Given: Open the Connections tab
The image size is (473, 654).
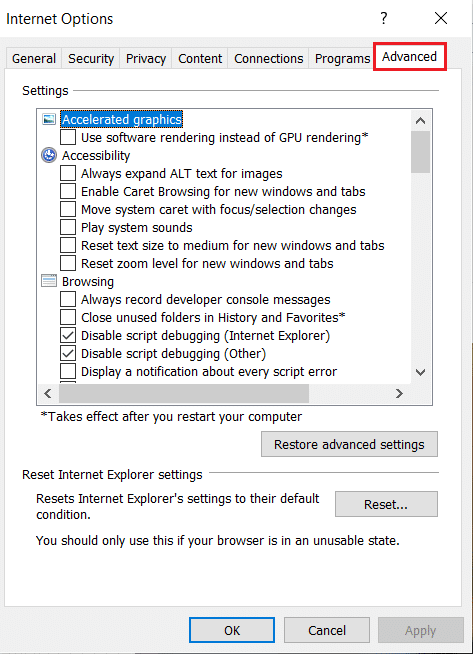Looking at the screenshot, I should tap(268, 58).
